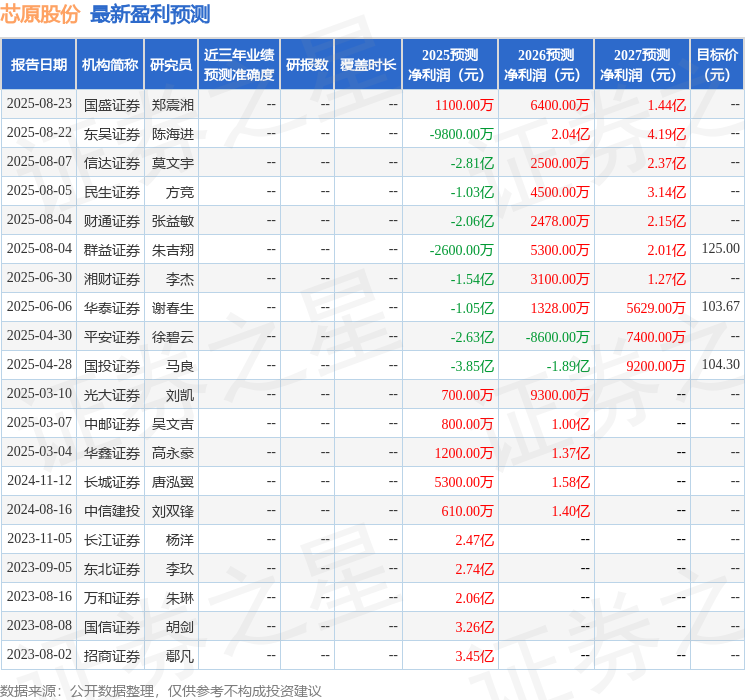Click 长城证券 institution name
The height and width of the screenshot is (700, 745).
[x=112, y=482]
